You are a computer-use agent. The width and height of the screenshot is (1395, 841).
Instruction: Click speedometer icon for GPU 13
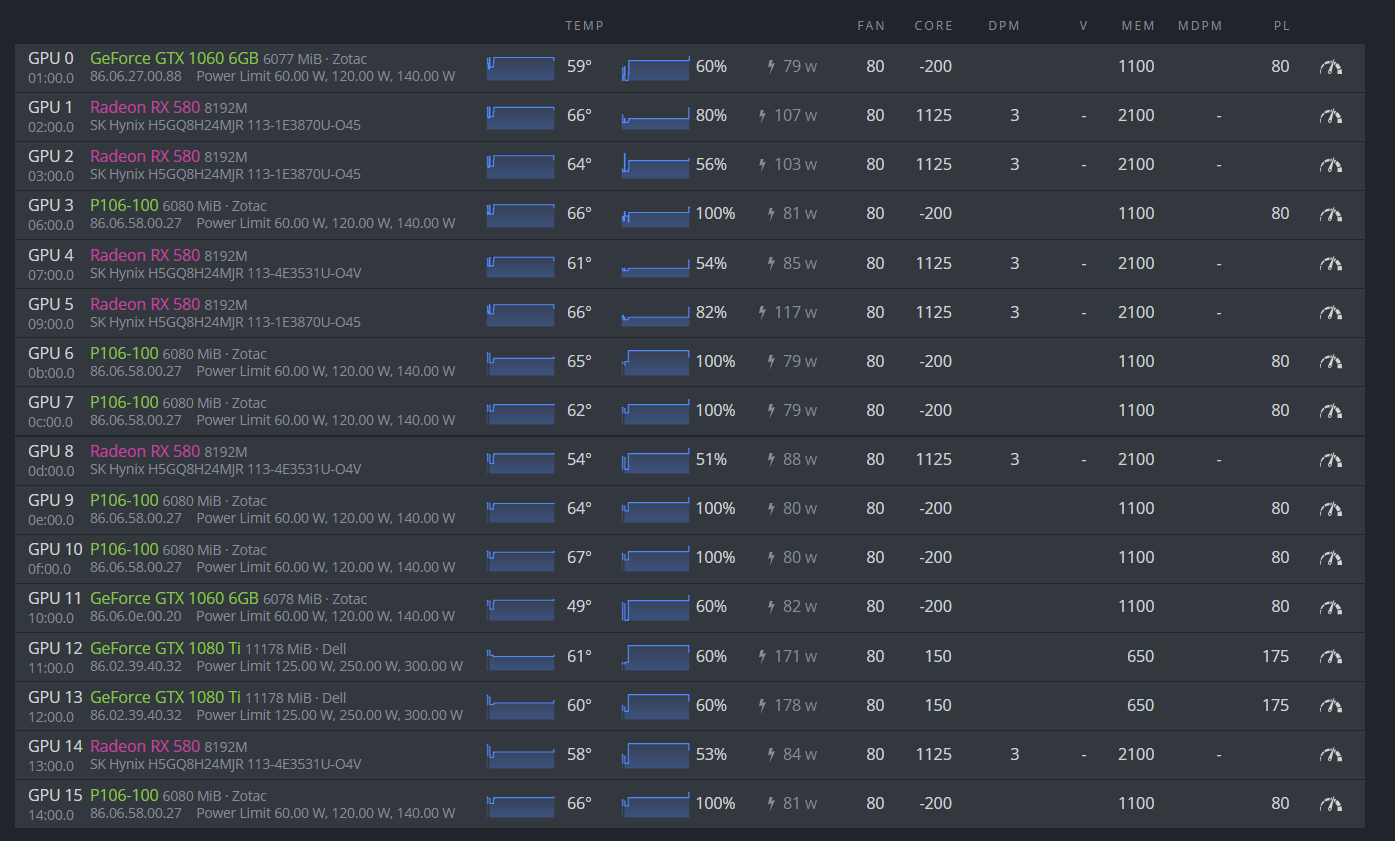click(x=1330, y=706)
